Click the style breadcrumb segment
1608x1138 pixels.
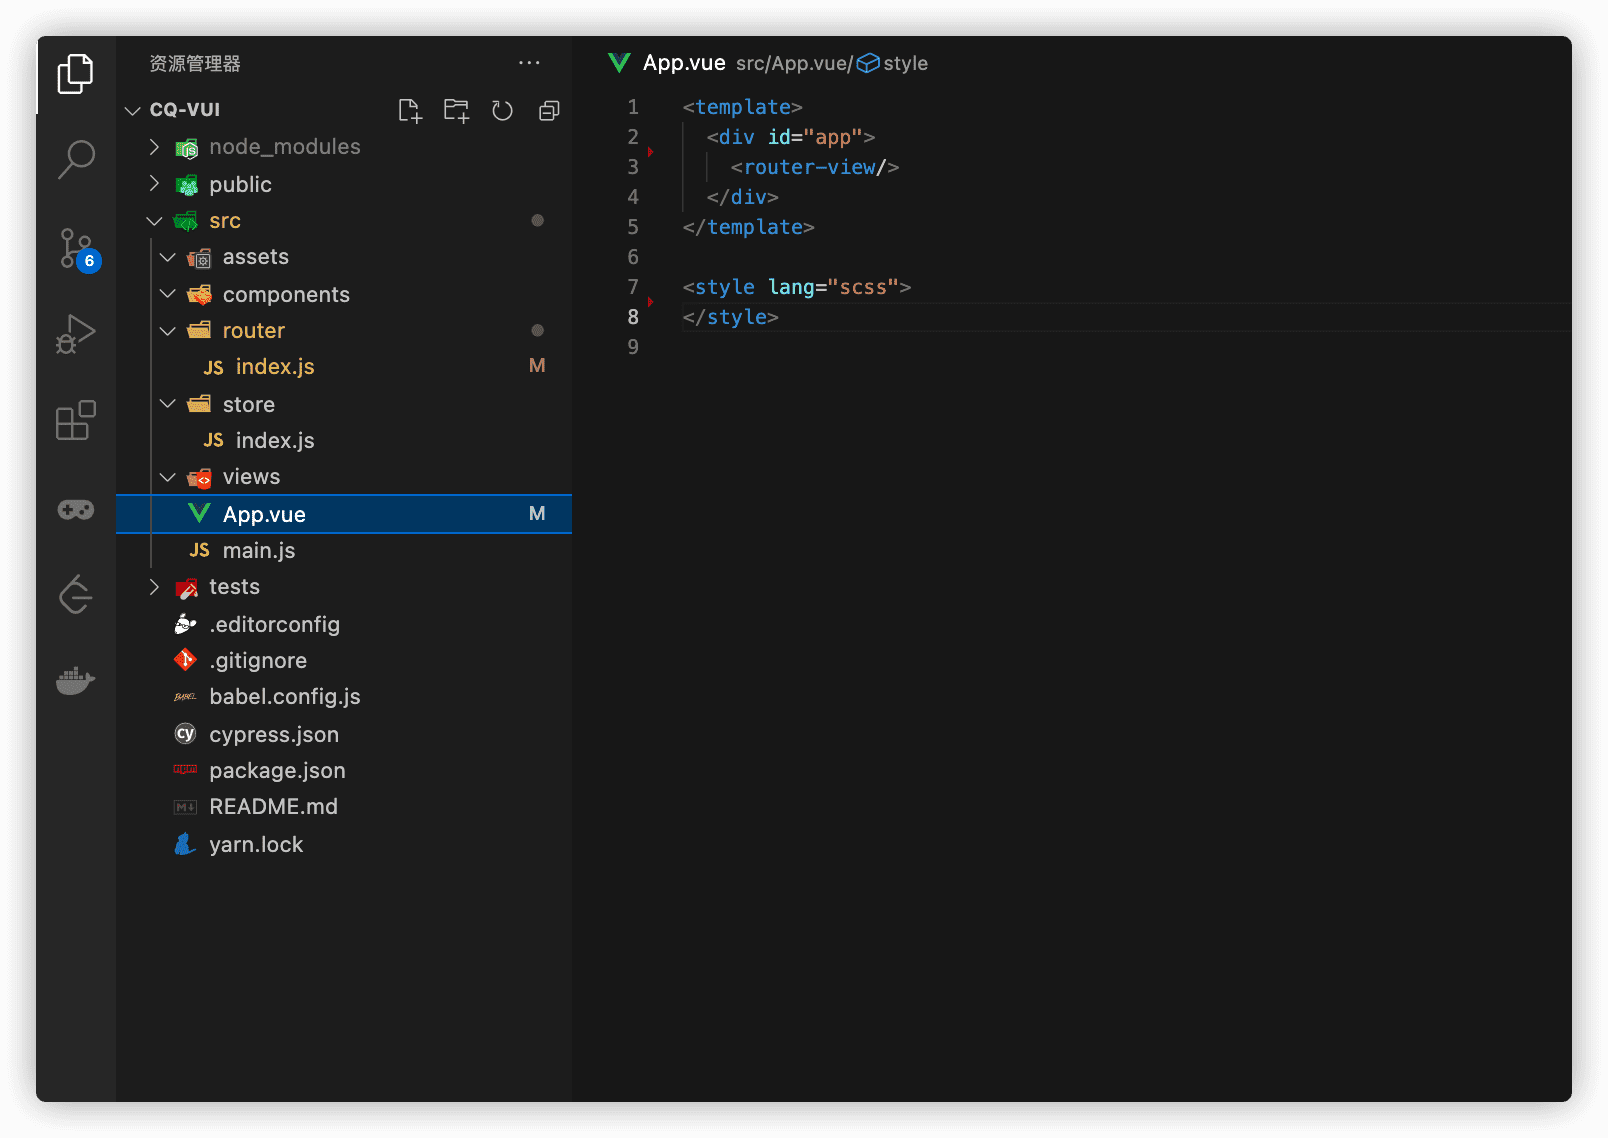(x=904, y=63)
